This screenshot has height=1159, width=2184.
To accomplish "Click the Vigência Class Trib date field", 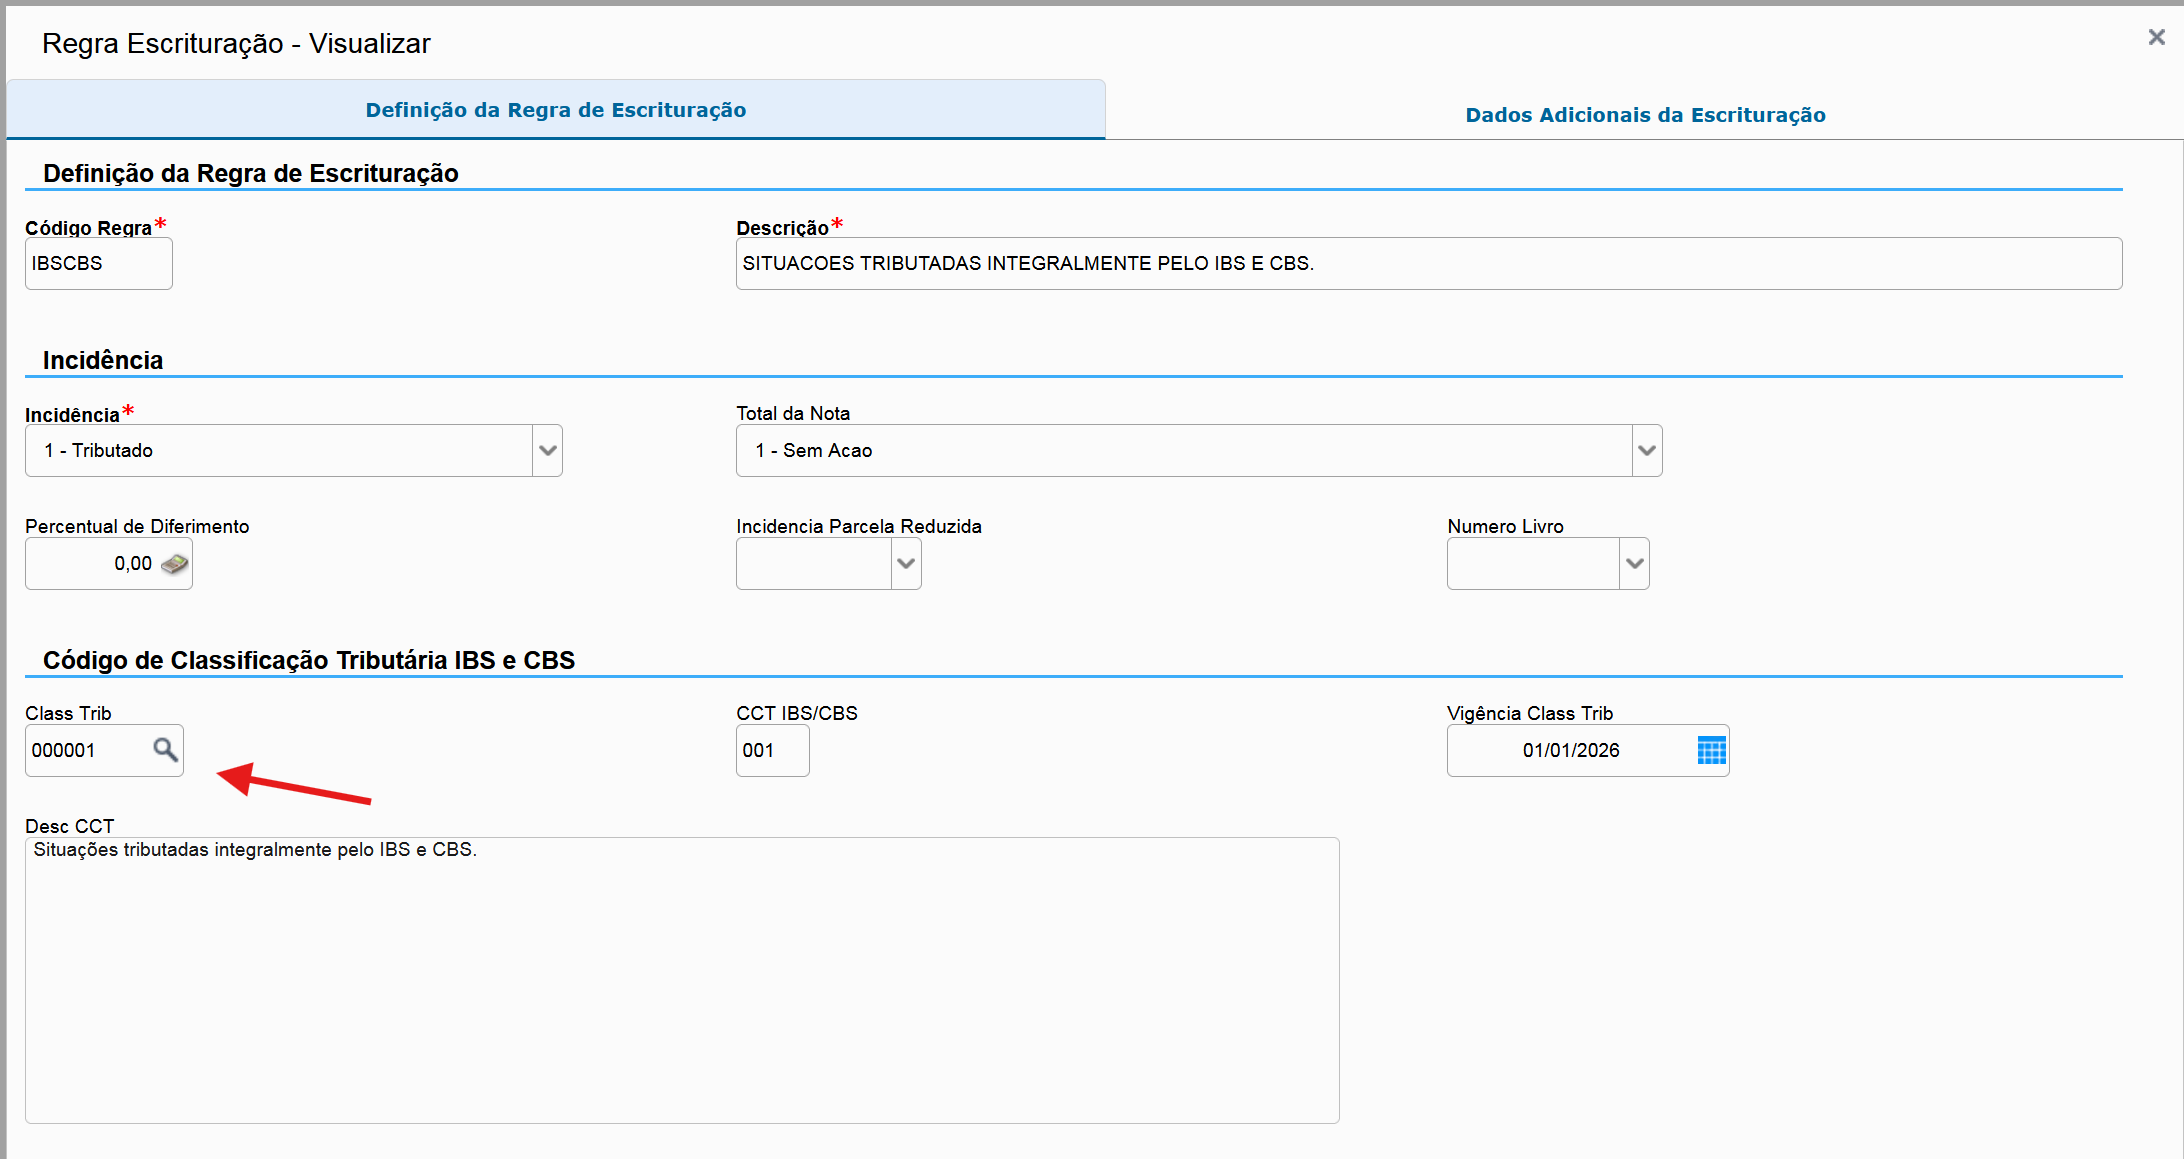I will pos(1570,751).
